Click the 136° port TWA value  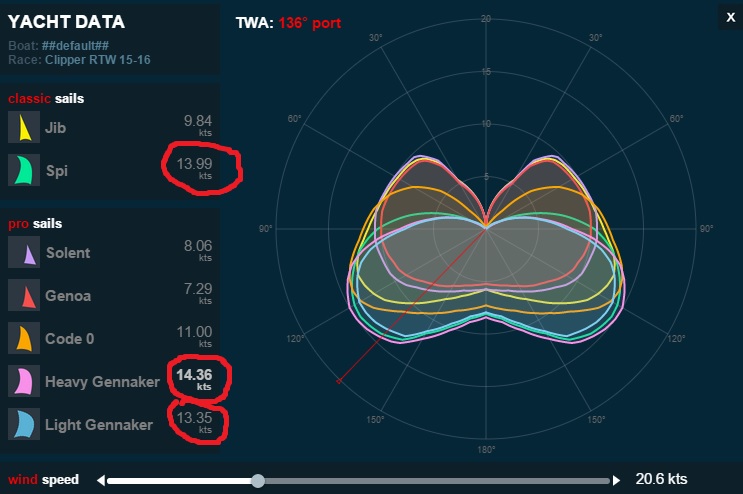[309, 23]
